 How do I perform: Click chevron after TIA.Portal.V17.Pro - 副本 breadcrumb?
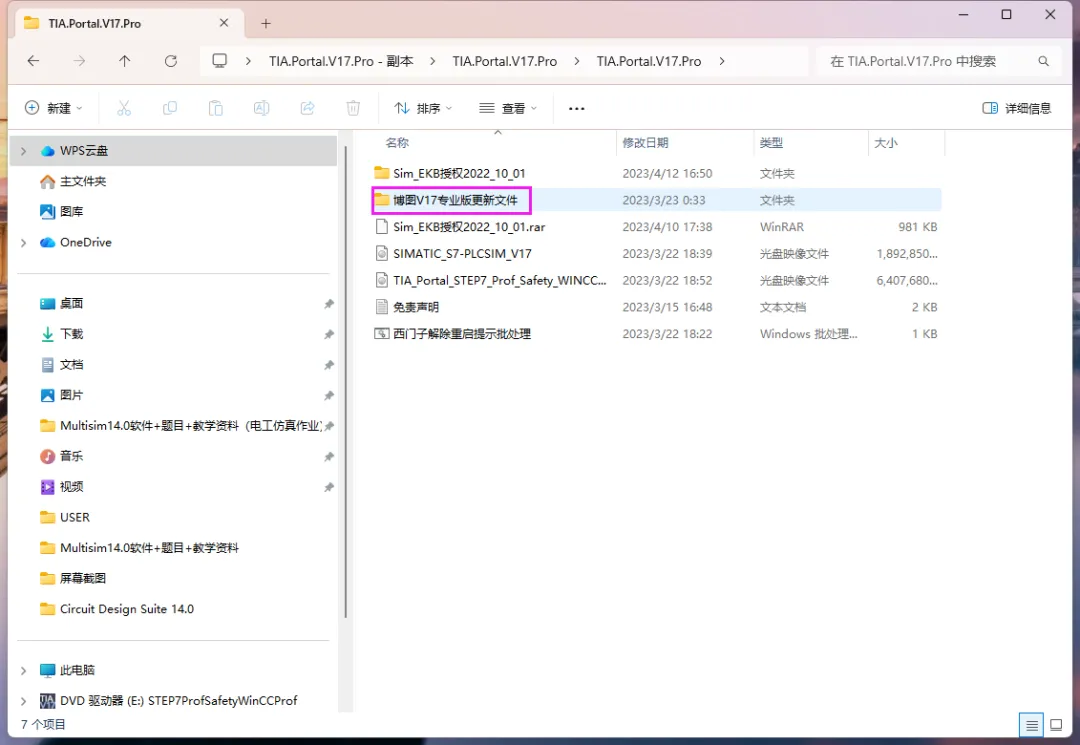pyautogui.click(x=433, y=61)
